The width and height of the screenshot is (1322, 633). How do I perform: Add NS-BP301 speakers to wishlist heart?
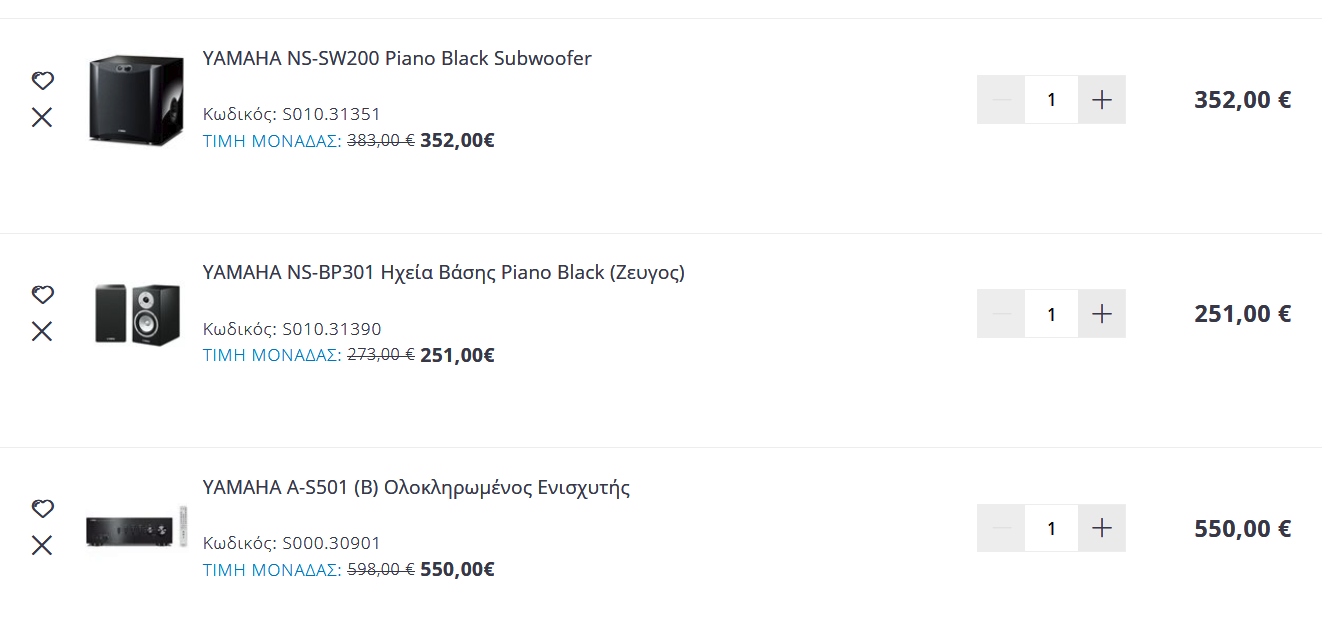[42, 295]
